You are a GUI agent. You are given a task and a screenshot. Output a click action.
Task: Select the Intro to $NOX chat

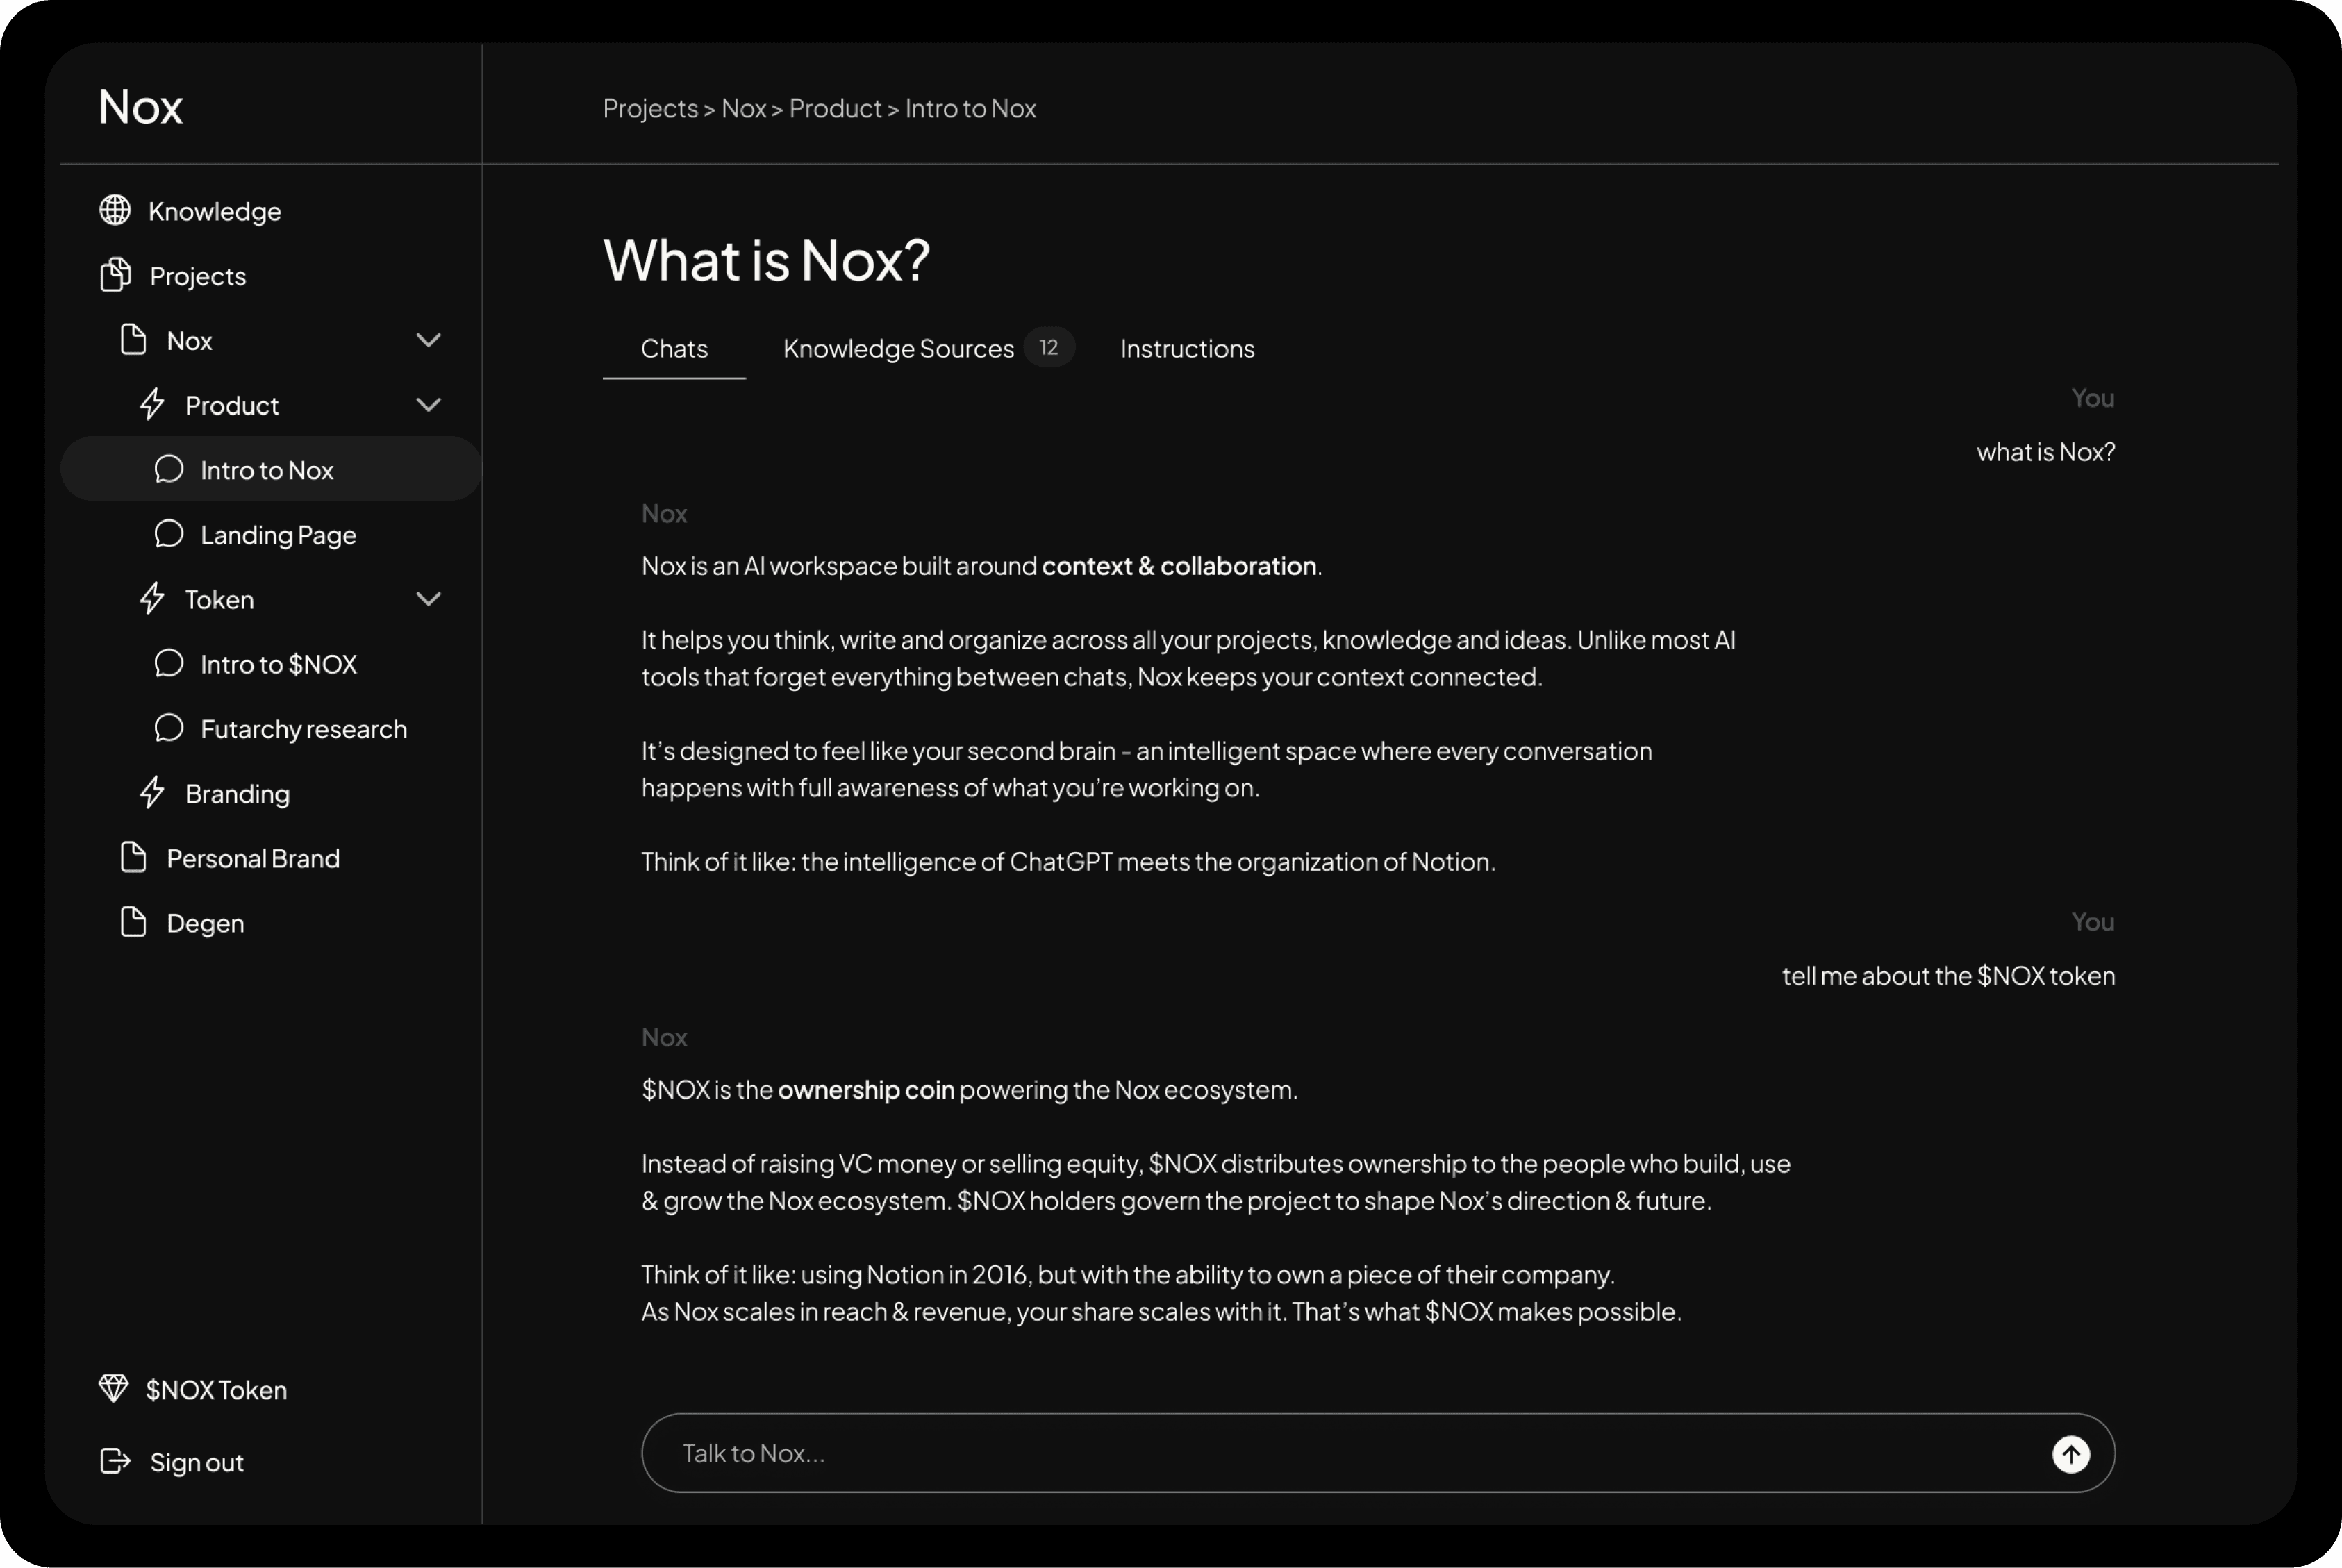(279, 663)
